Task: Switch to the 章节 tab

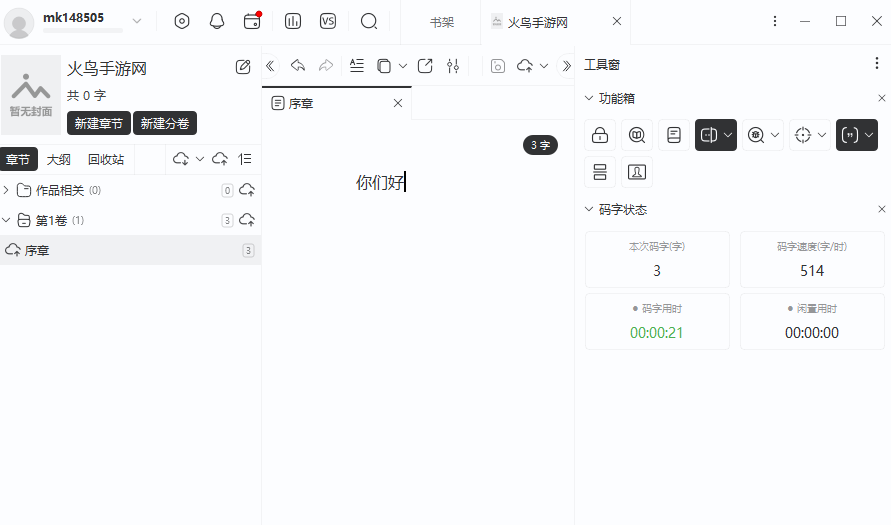Action: [18, 159]
